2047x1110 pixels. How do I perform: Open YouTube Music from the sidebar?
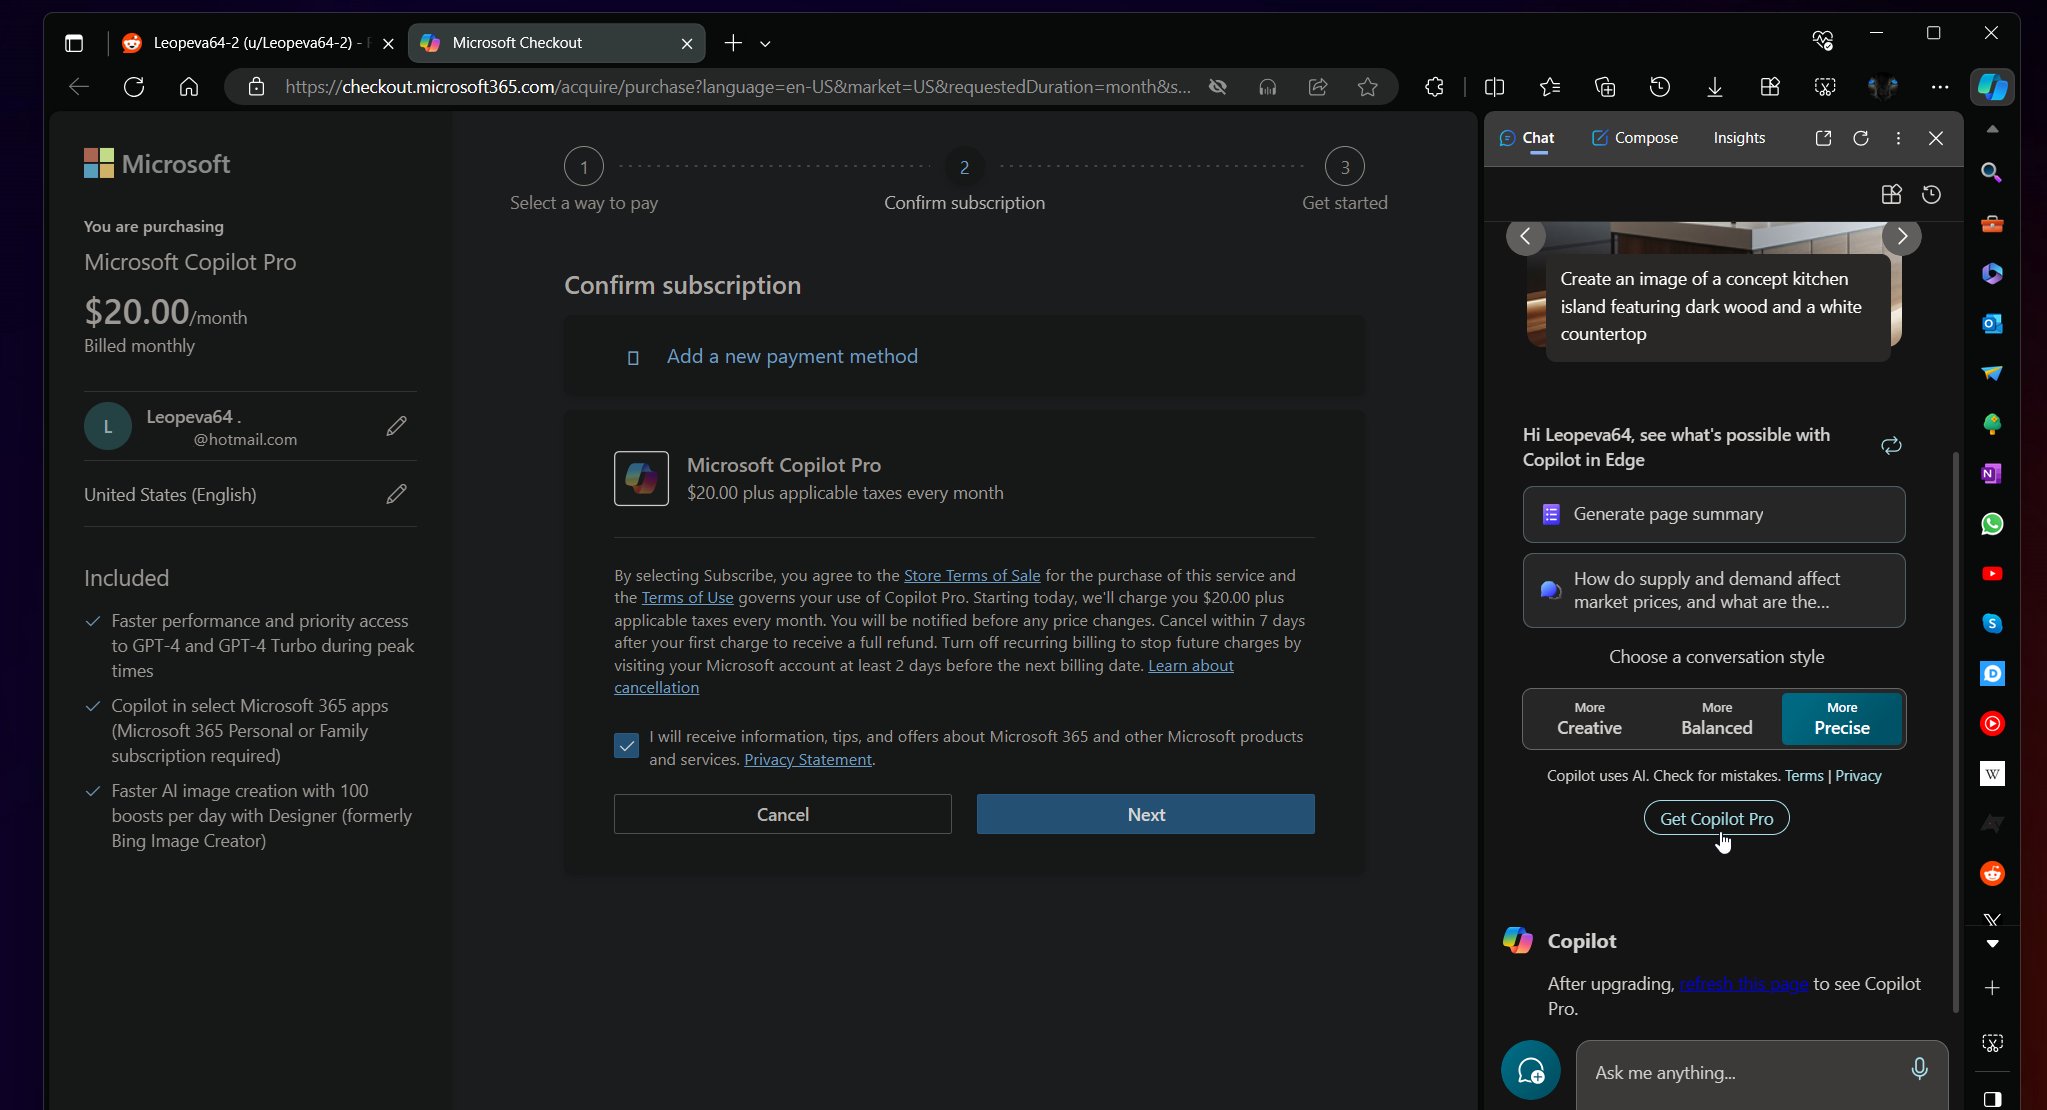pyautogui.click(x=1992, y=723)
